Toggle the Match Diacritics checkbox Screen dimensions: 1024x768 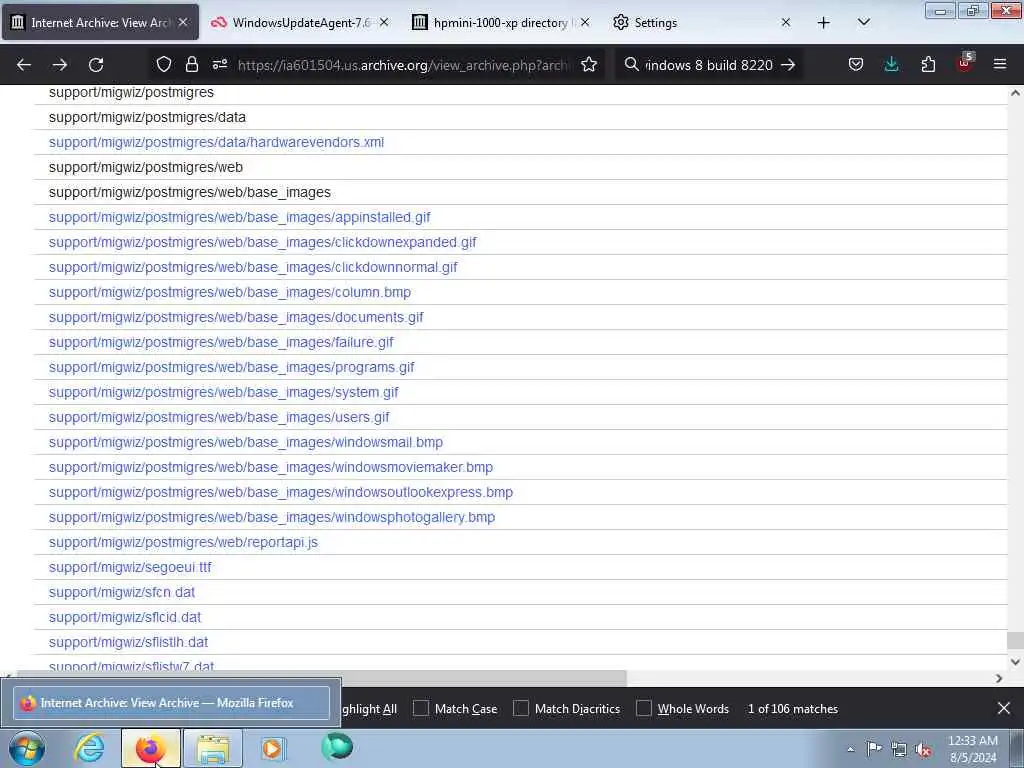pyautogui.click(x=520, y=708)
